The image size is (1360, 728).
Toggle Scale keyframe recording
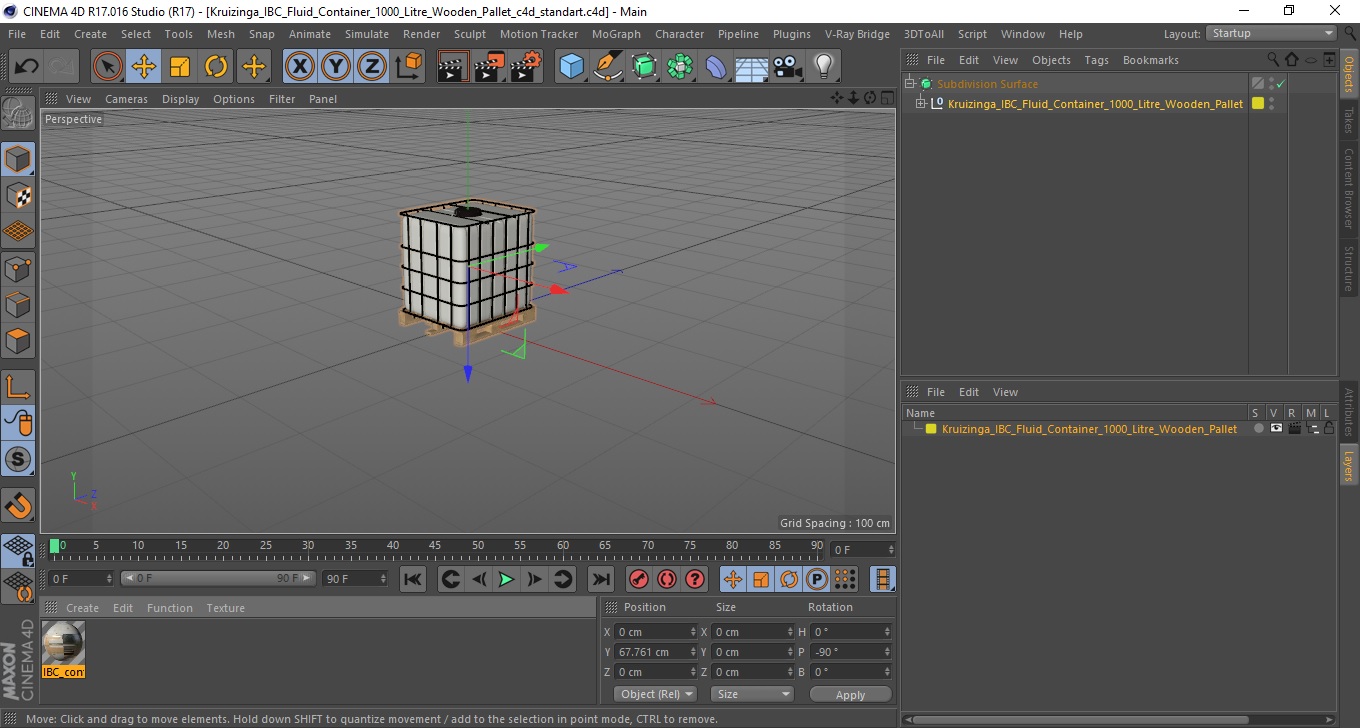(x=761, y=579)
